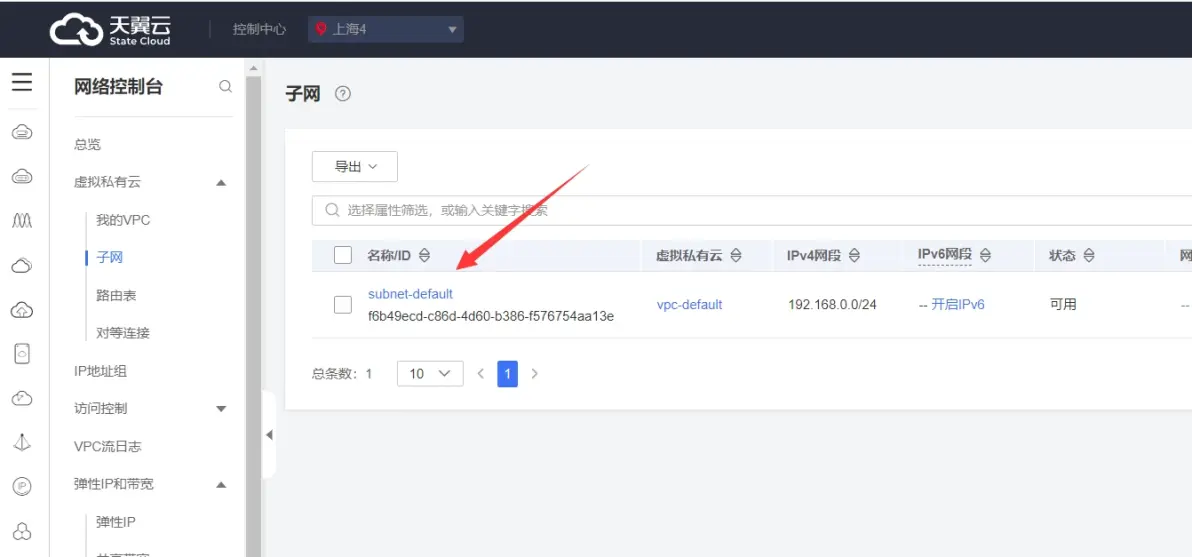Open the 上海4 region dropdown
The image size is (1192, 557).
386,30
